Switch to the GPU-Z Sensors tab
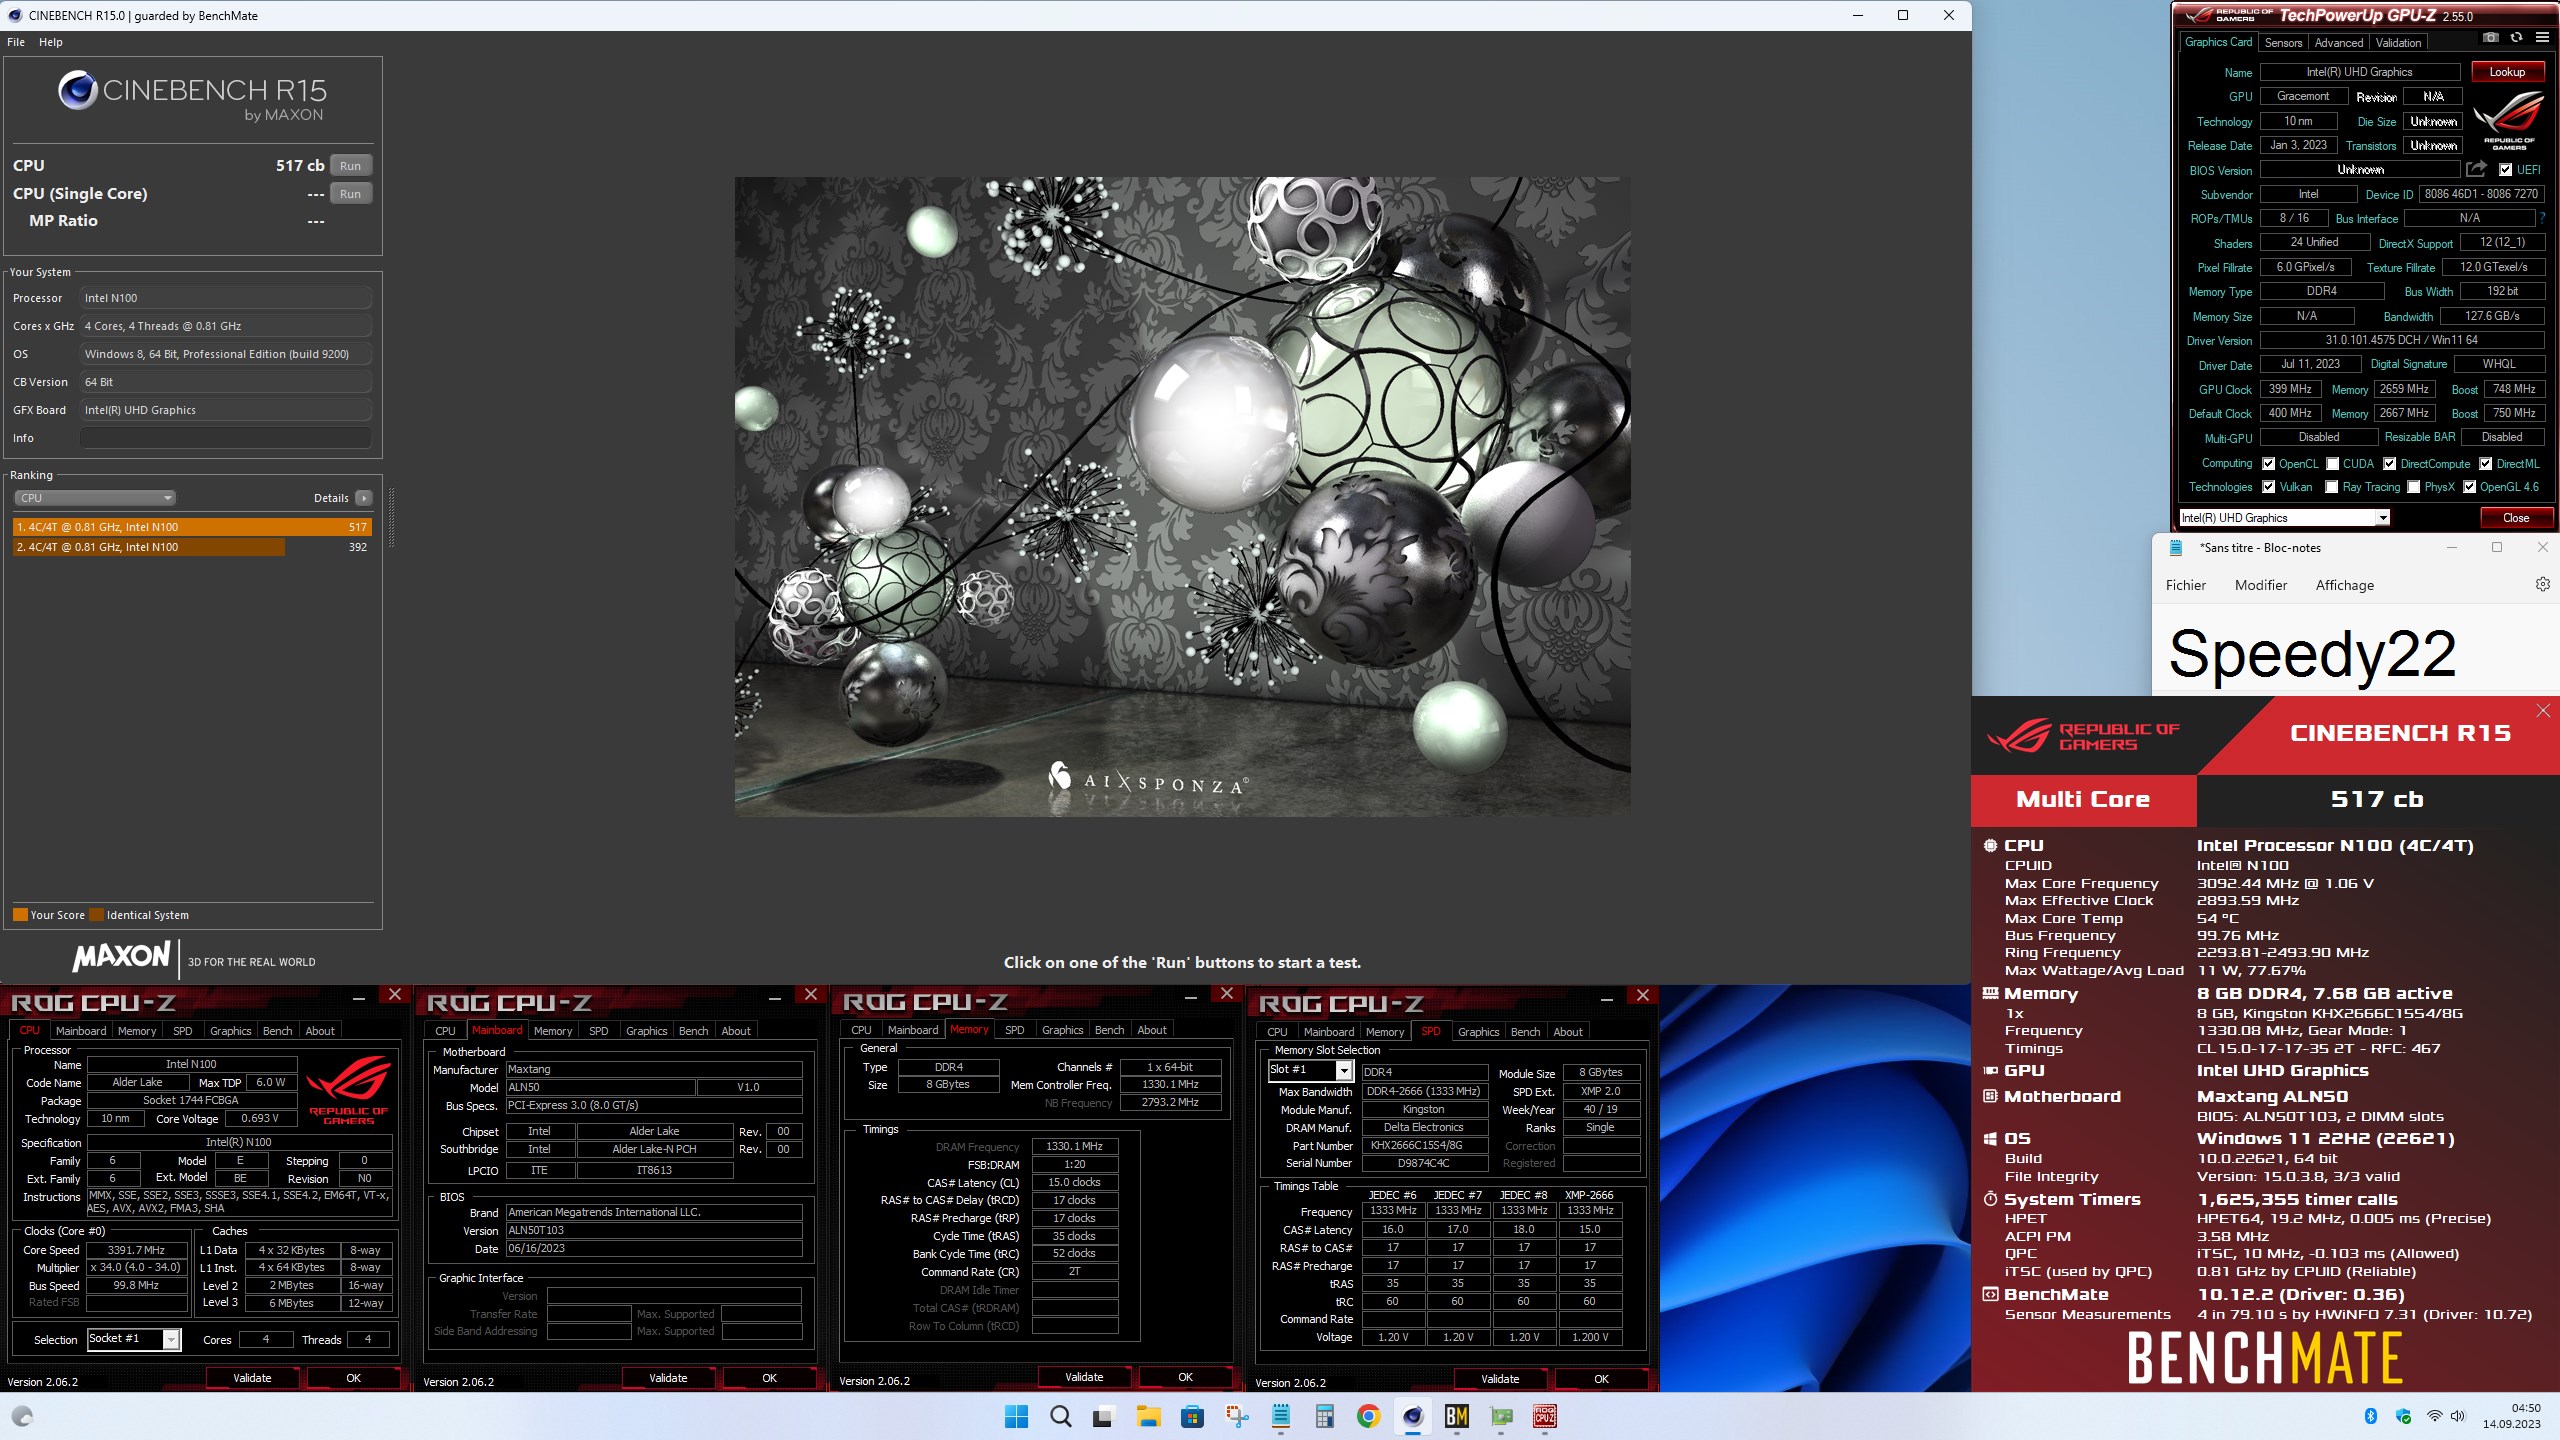This screenshot has height=1440, width=2560. (x=2283, y=43)
